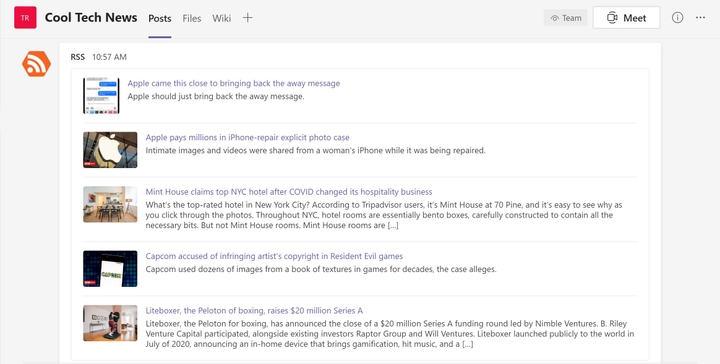Switch to the Posts tab

click(x=160, y=18)
